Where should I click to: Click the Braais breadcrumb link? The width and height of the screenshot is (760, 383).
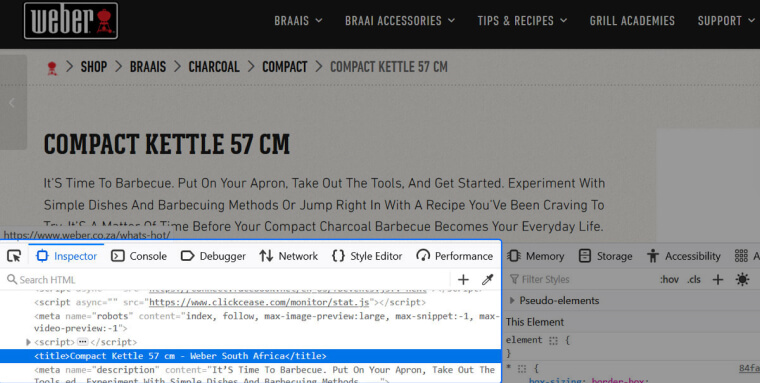tap(148, 67)
